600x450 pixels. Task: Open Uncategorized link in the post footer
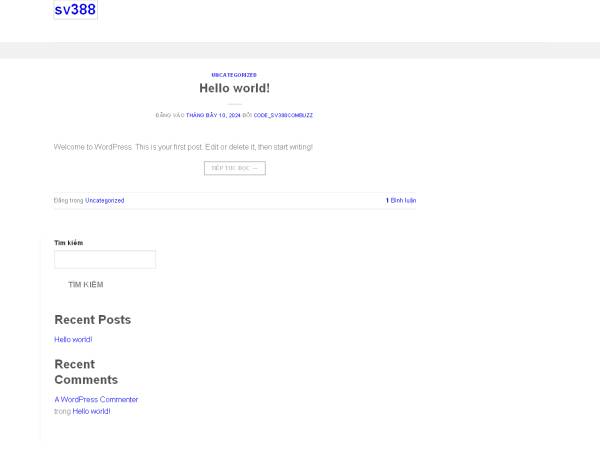coord(105,200)
